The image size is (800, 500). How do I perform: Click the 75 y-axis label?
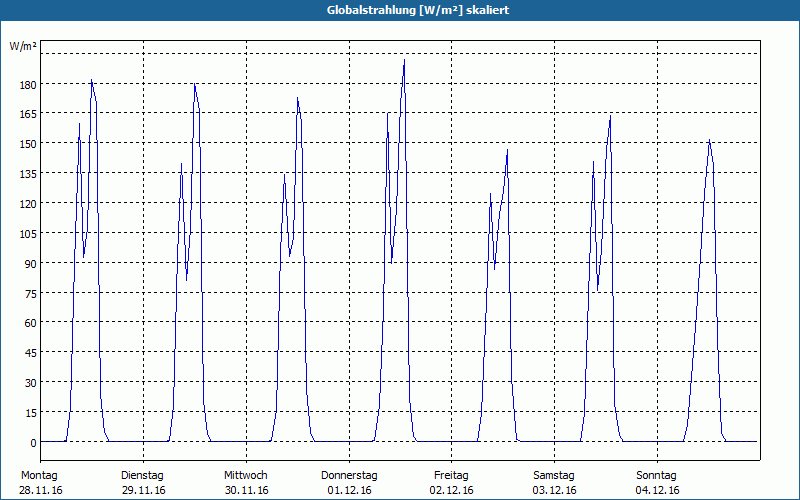click(30, 293)
